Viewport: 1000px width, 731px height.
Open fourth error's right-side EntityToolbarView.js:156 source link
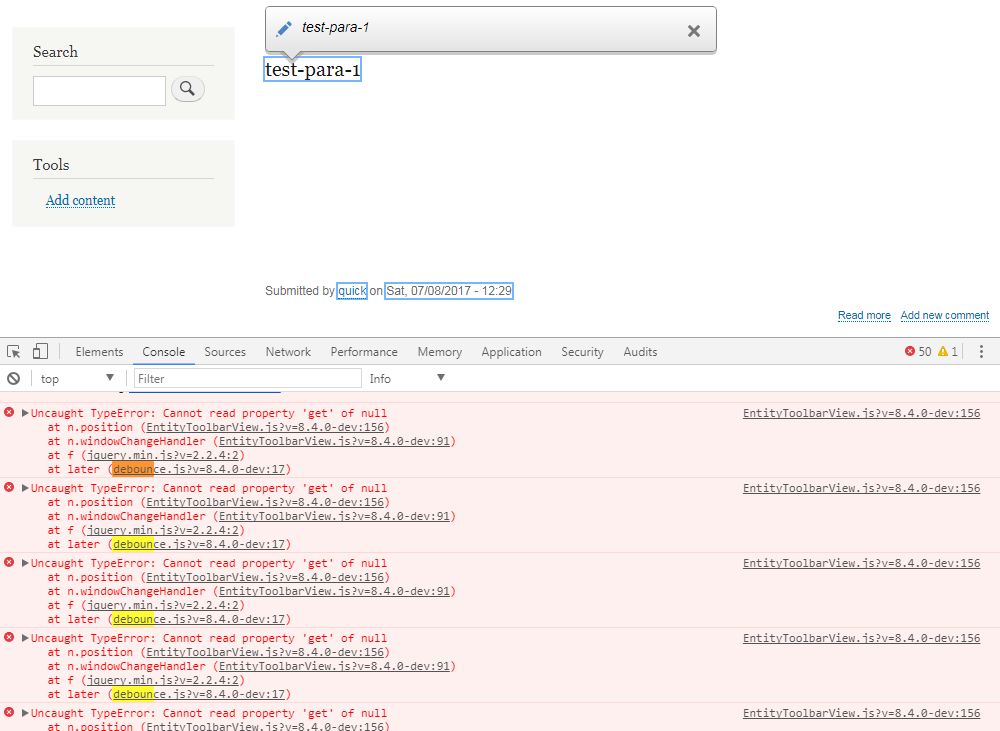click(862, 638)
